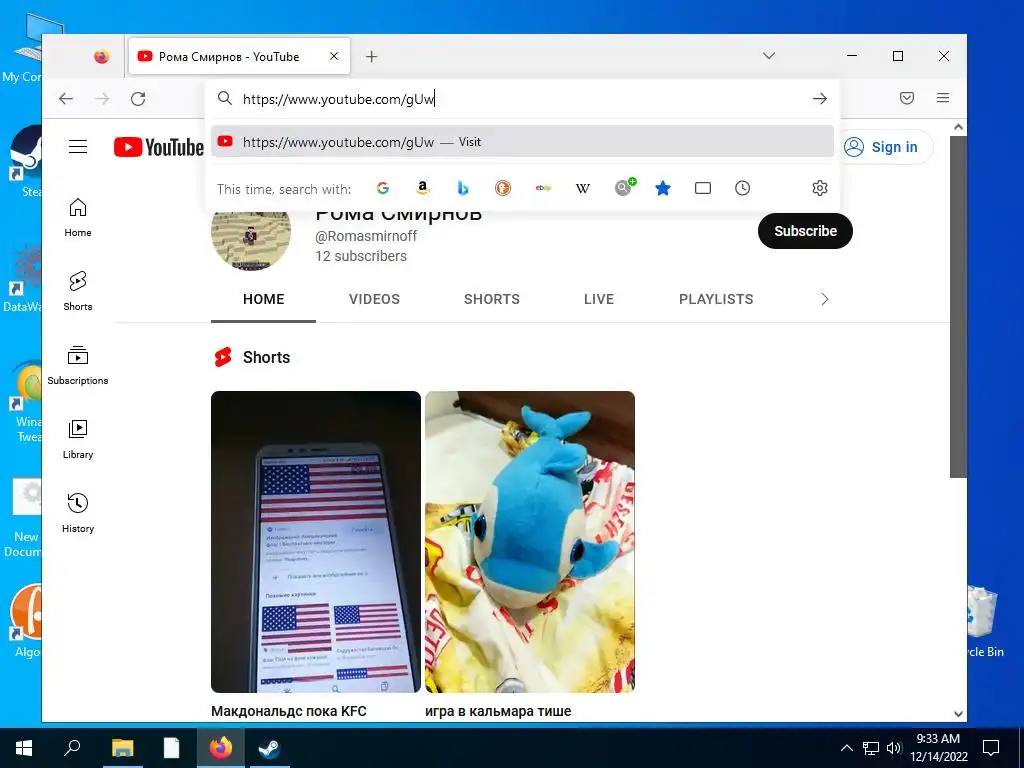Search this time with Wikipedia
Viewport: 1024px width, 768px height.
(583, 188)
